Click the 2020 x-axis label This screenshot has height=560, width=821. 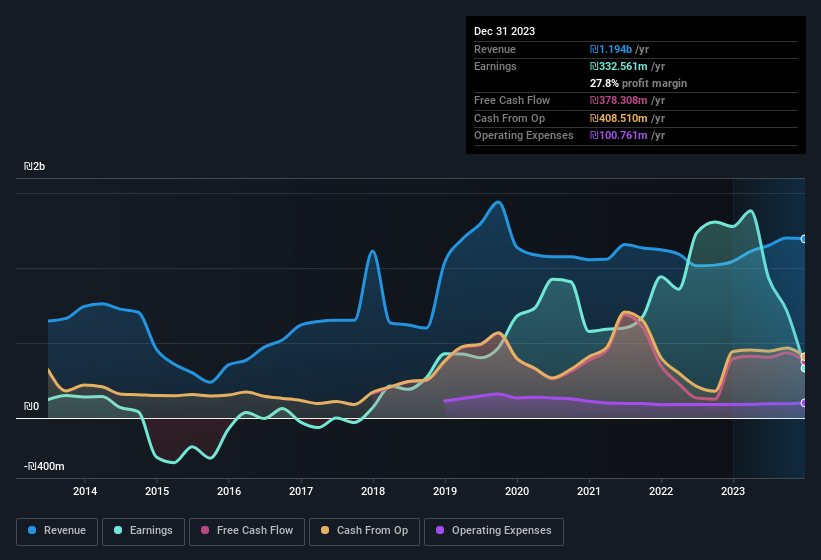pyautogui.click(x=517, y=491)
